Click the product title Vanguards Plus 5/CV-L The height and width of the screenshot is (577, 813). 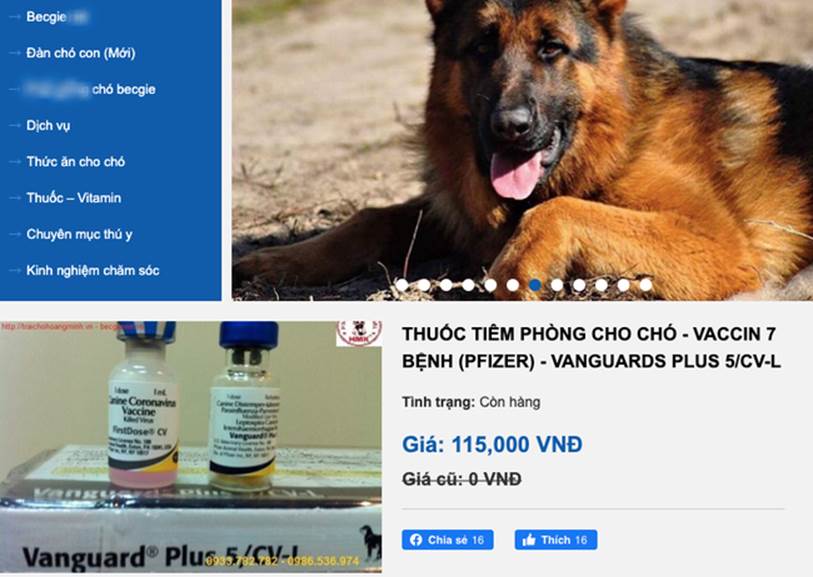coord(591,347)
